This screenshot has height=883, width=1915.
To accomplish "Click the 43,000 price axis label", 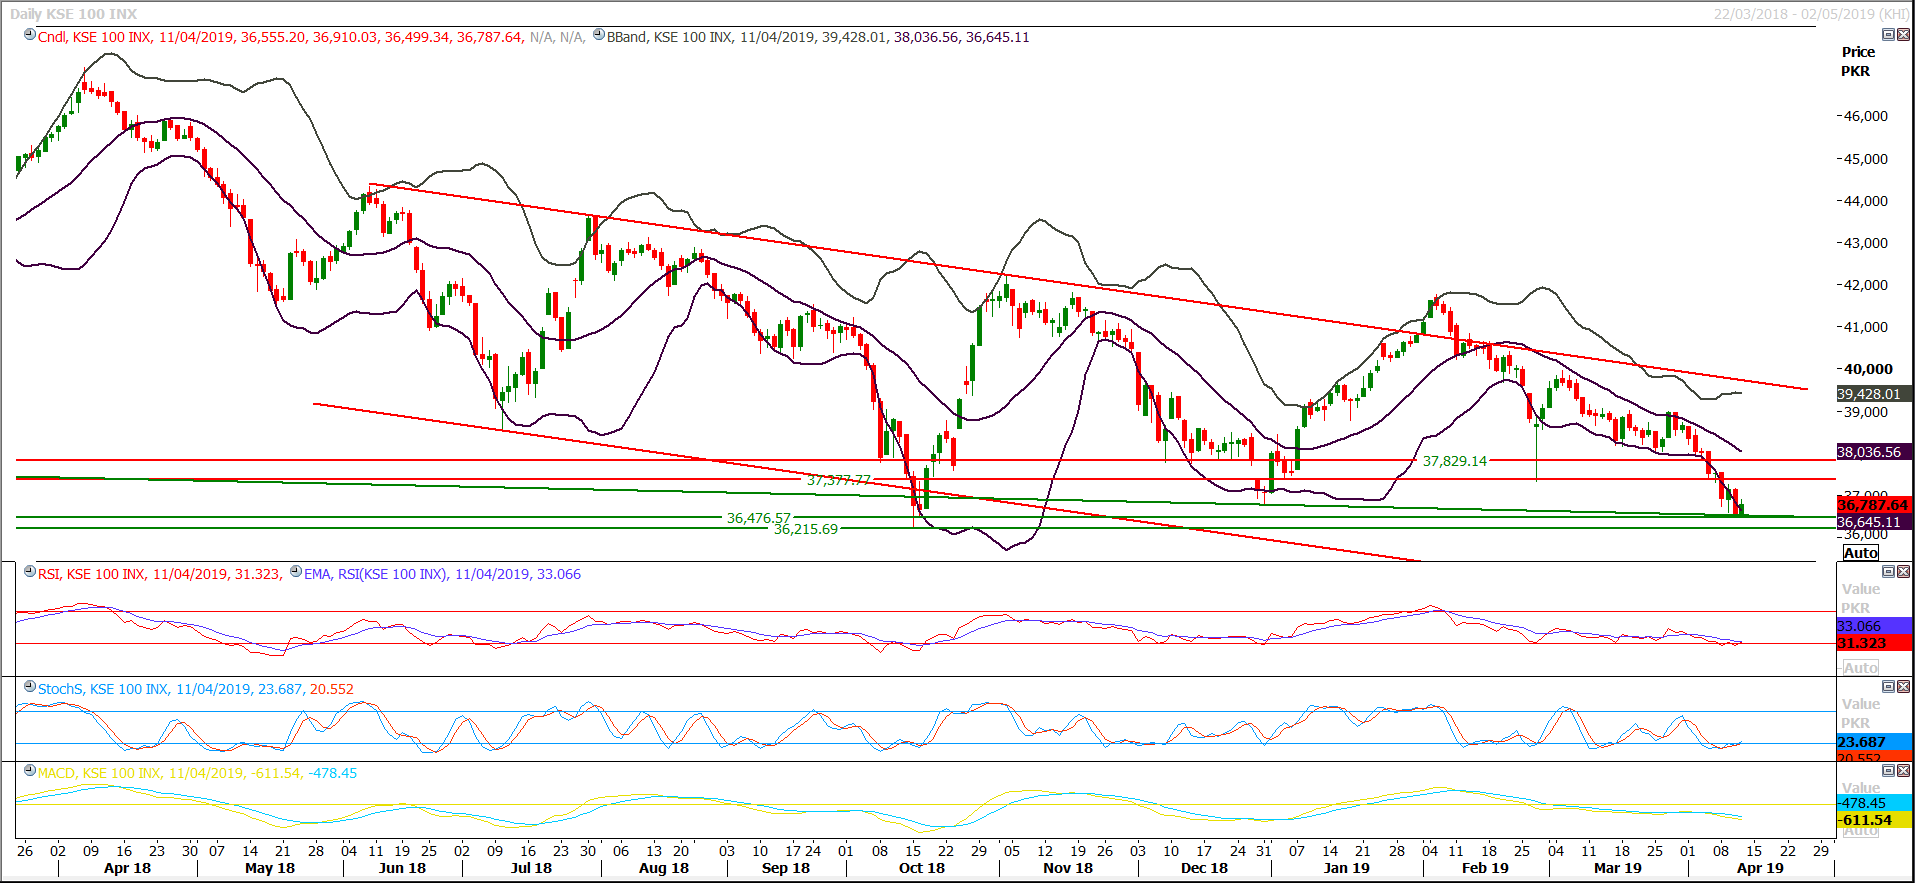I will coord(1866,243).
